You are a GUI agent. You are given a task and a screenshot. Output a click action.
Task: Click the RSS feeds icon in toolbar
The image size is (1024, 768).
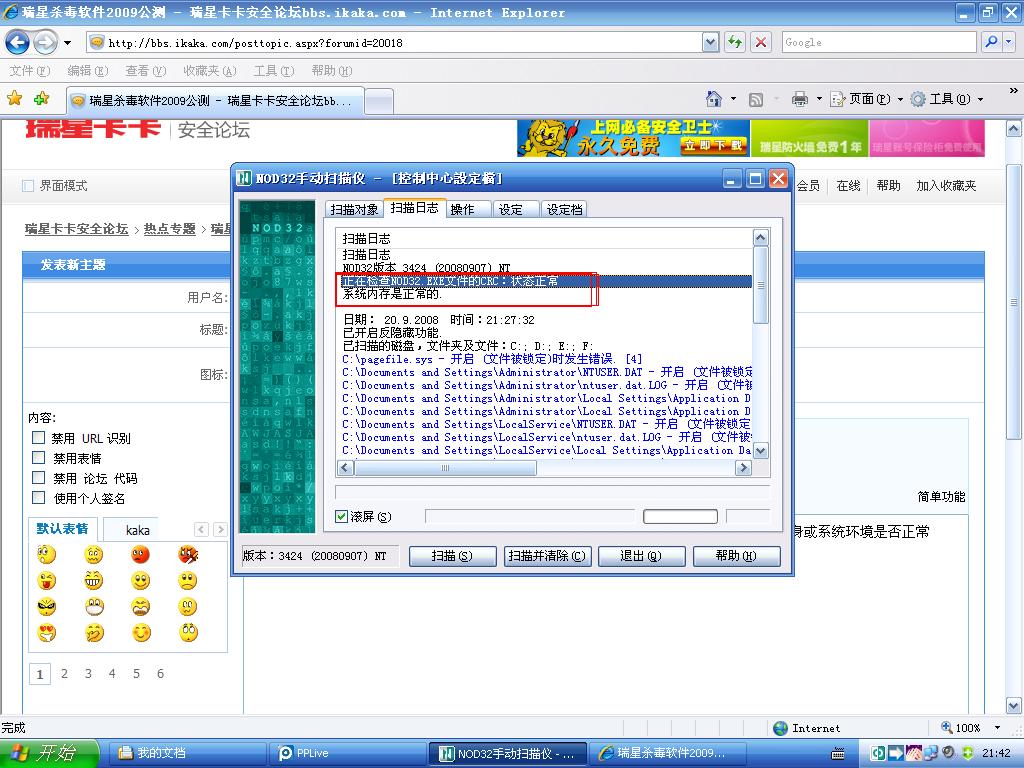tap(756, 99)
